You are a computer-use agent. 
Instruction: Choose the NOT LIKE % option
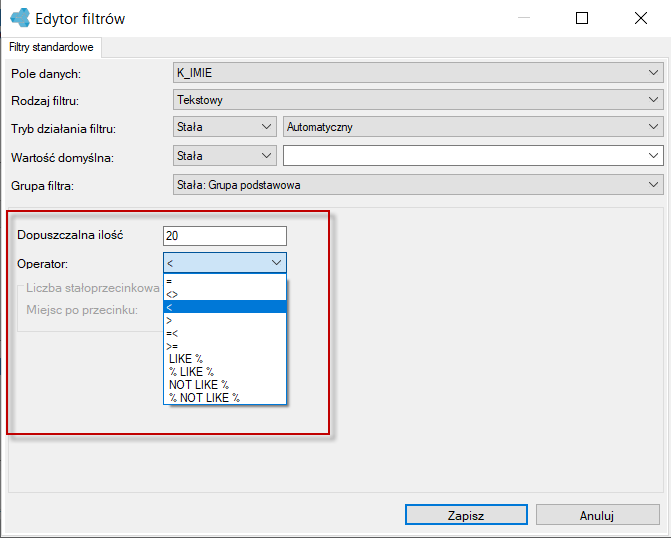[225, 384]
